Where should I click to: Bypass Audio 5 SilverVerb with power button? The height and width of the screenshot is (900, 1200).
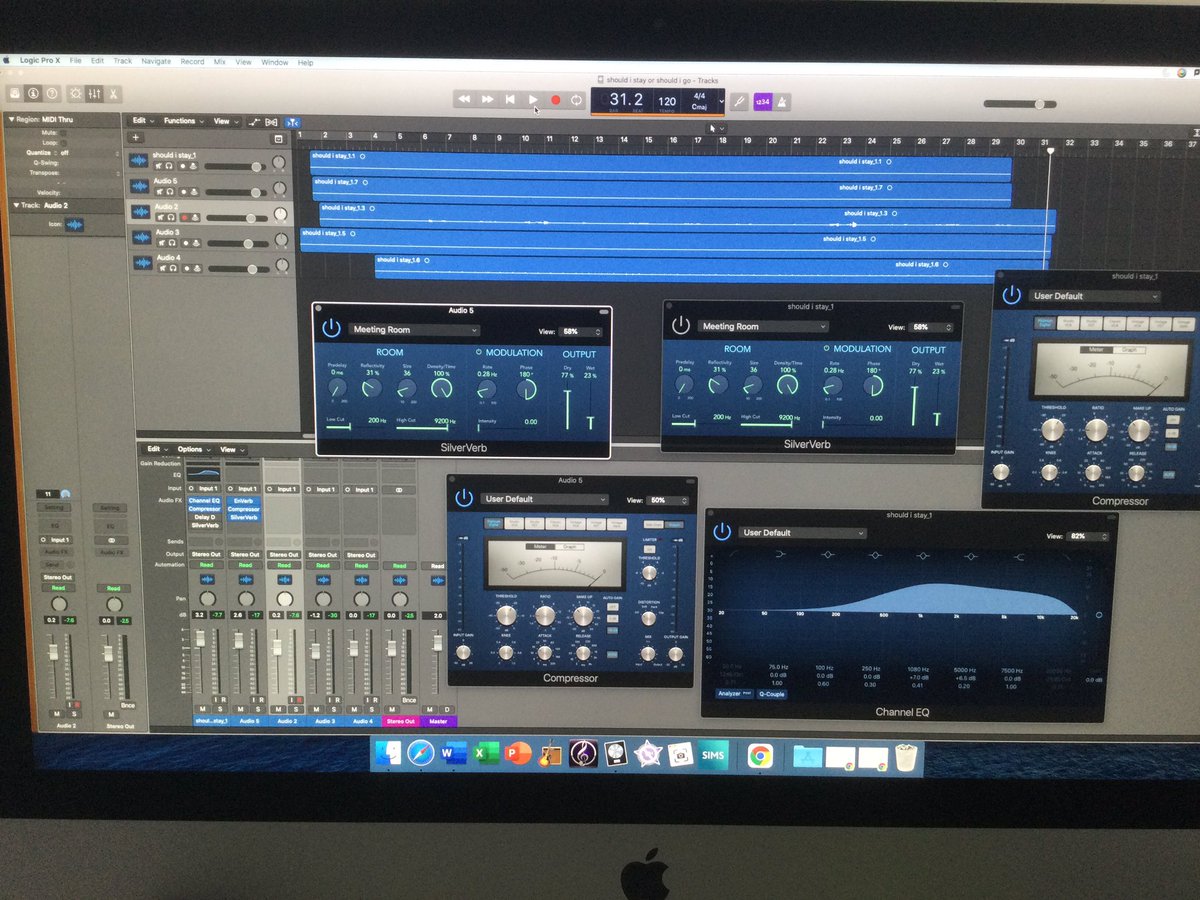tap(331, 329)
